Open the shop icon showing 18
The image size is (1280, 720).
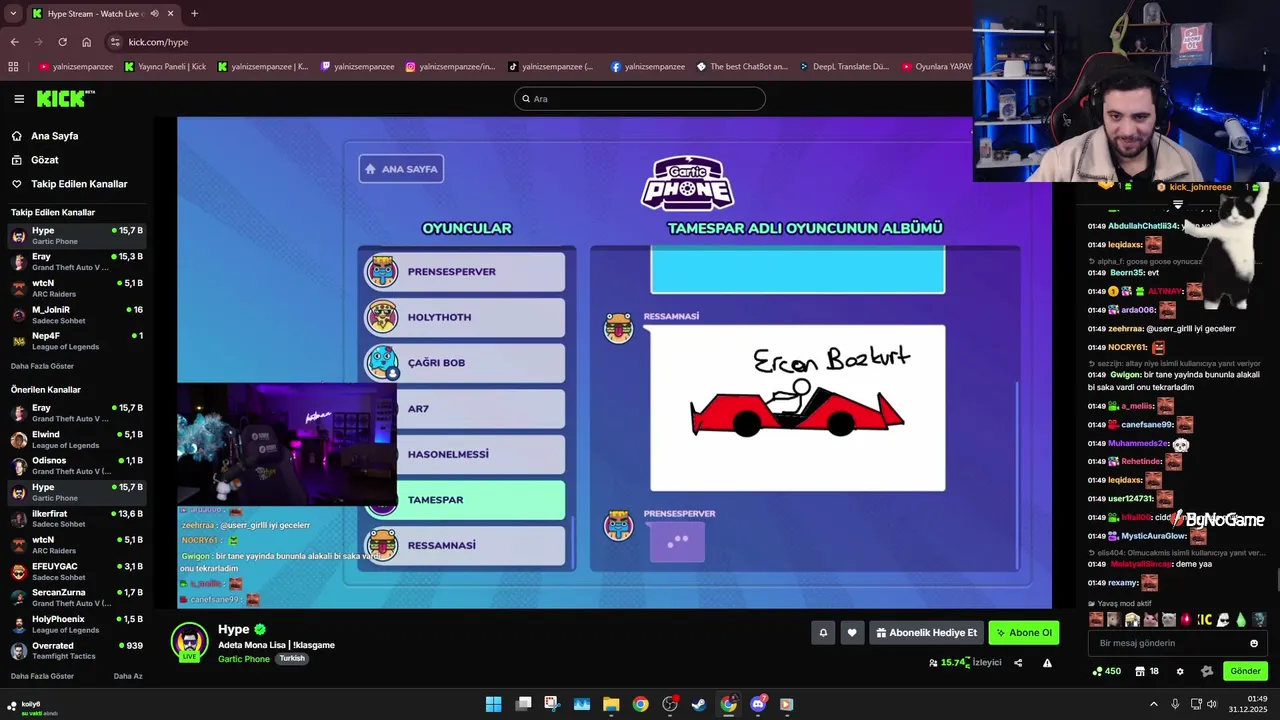point(1148,671)
